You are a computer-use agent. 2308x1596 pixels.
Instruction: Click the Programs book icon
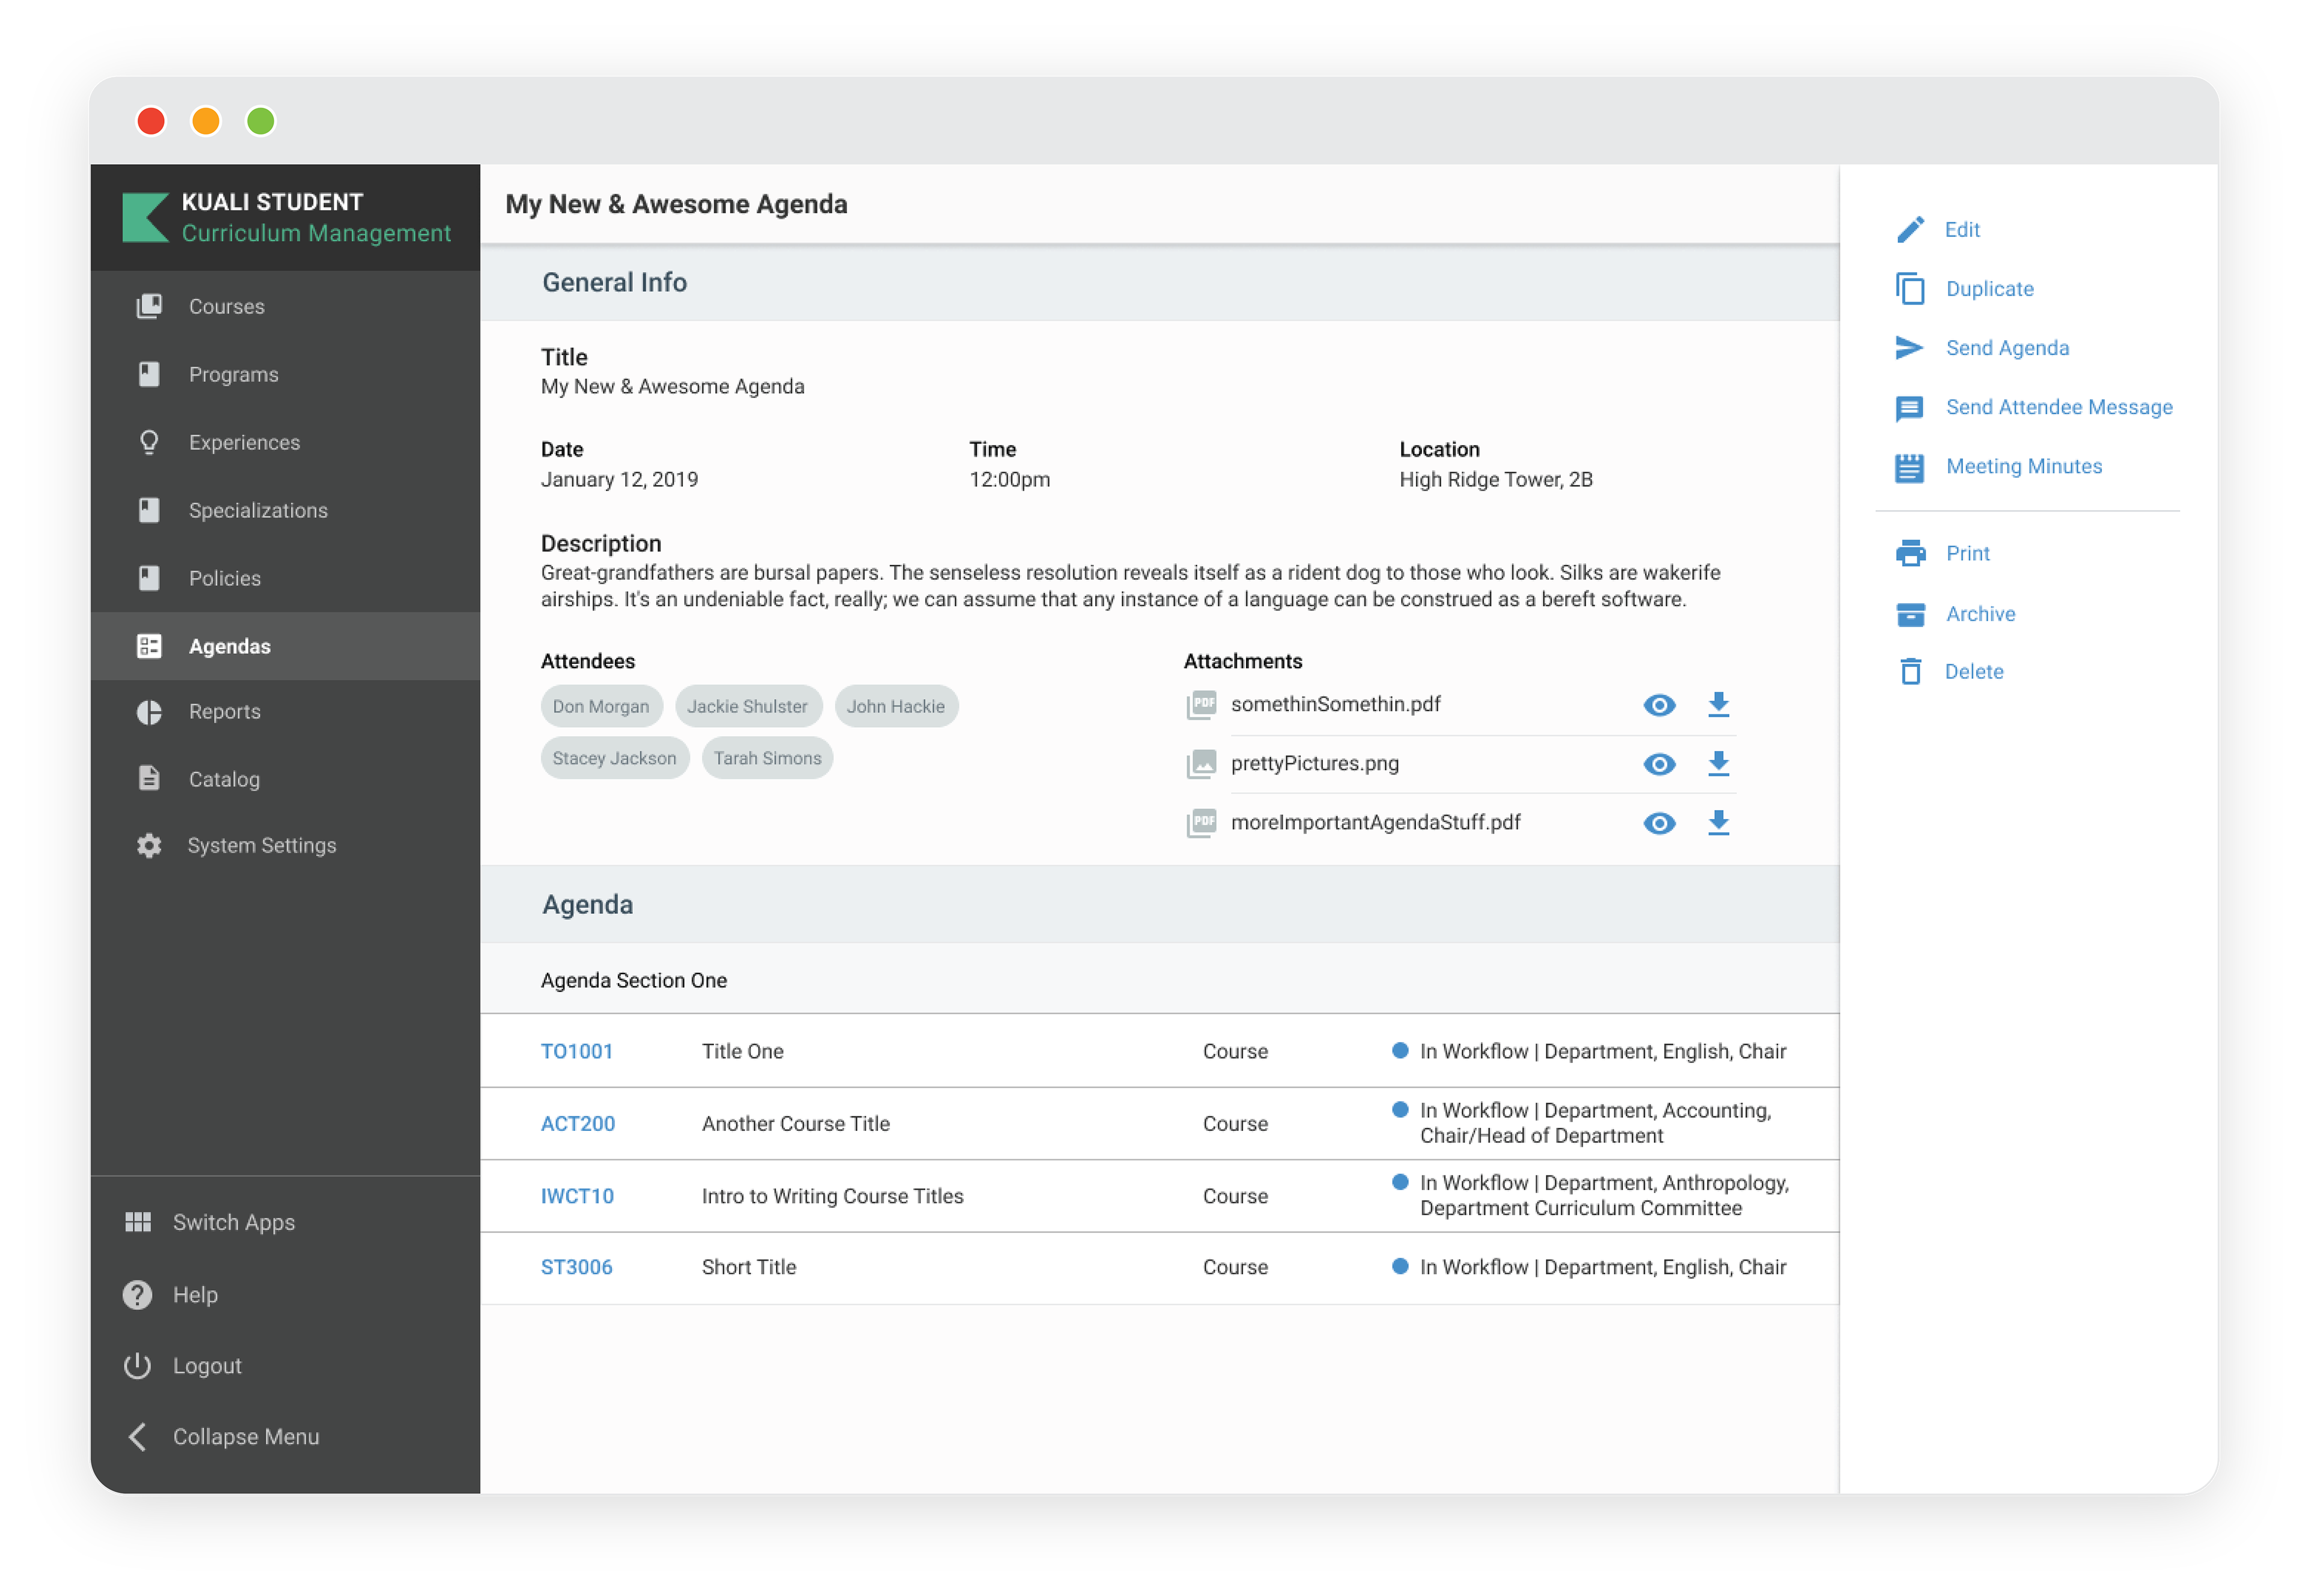pyautogui.click(x=149, y=374)
